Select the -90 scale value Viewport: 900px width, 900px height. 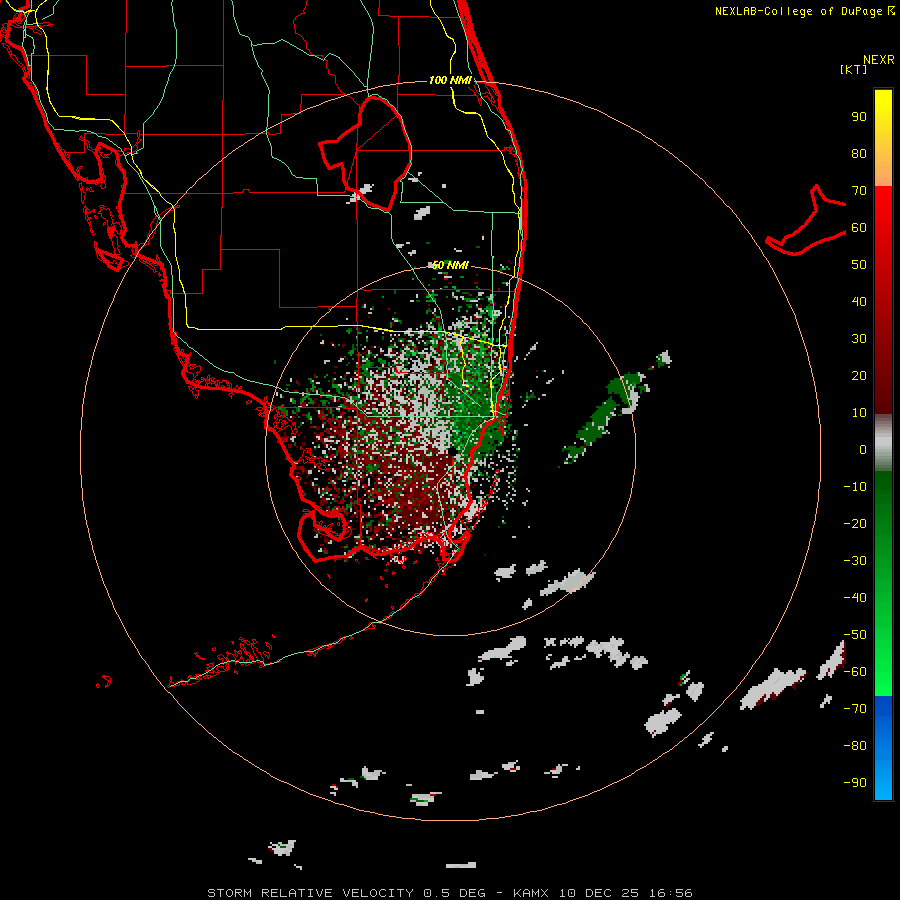click(x=855, y=783)
